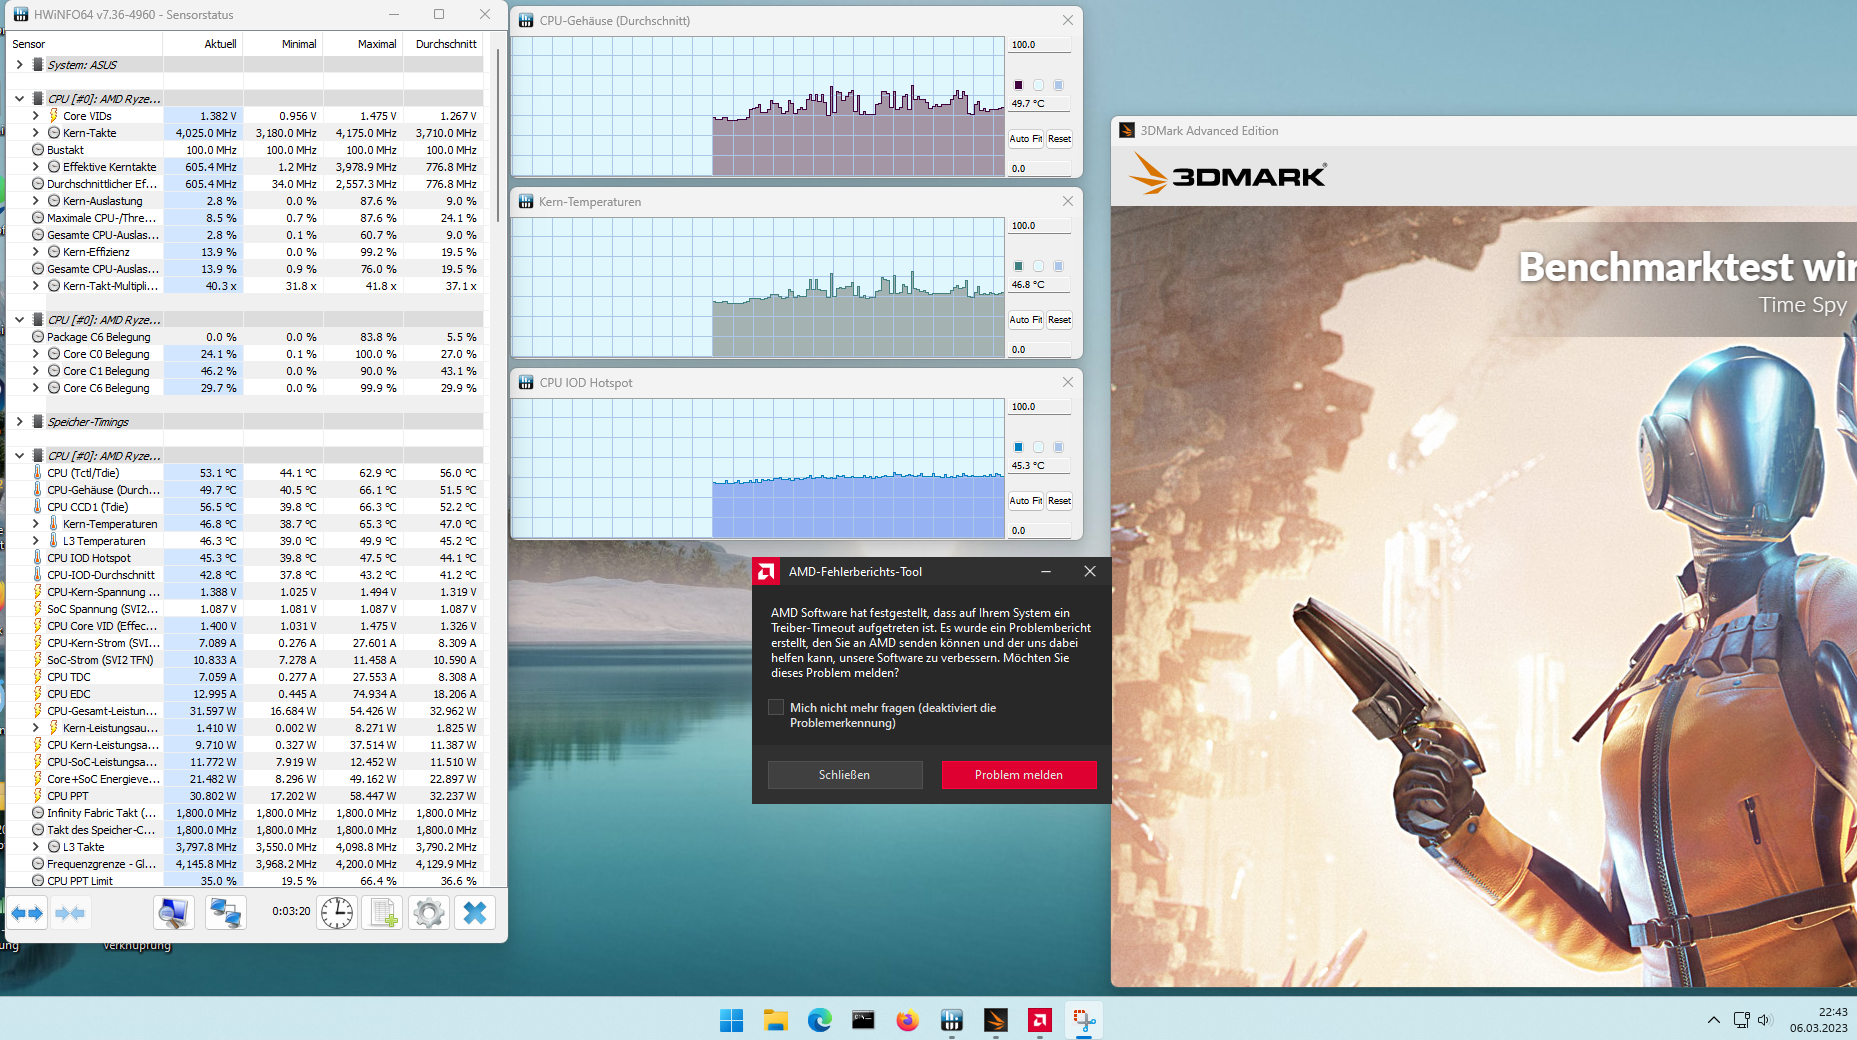Viewport: 1857px width, 1040px height.
Task: Open clock and date in system tray
Action: 1819,1020
